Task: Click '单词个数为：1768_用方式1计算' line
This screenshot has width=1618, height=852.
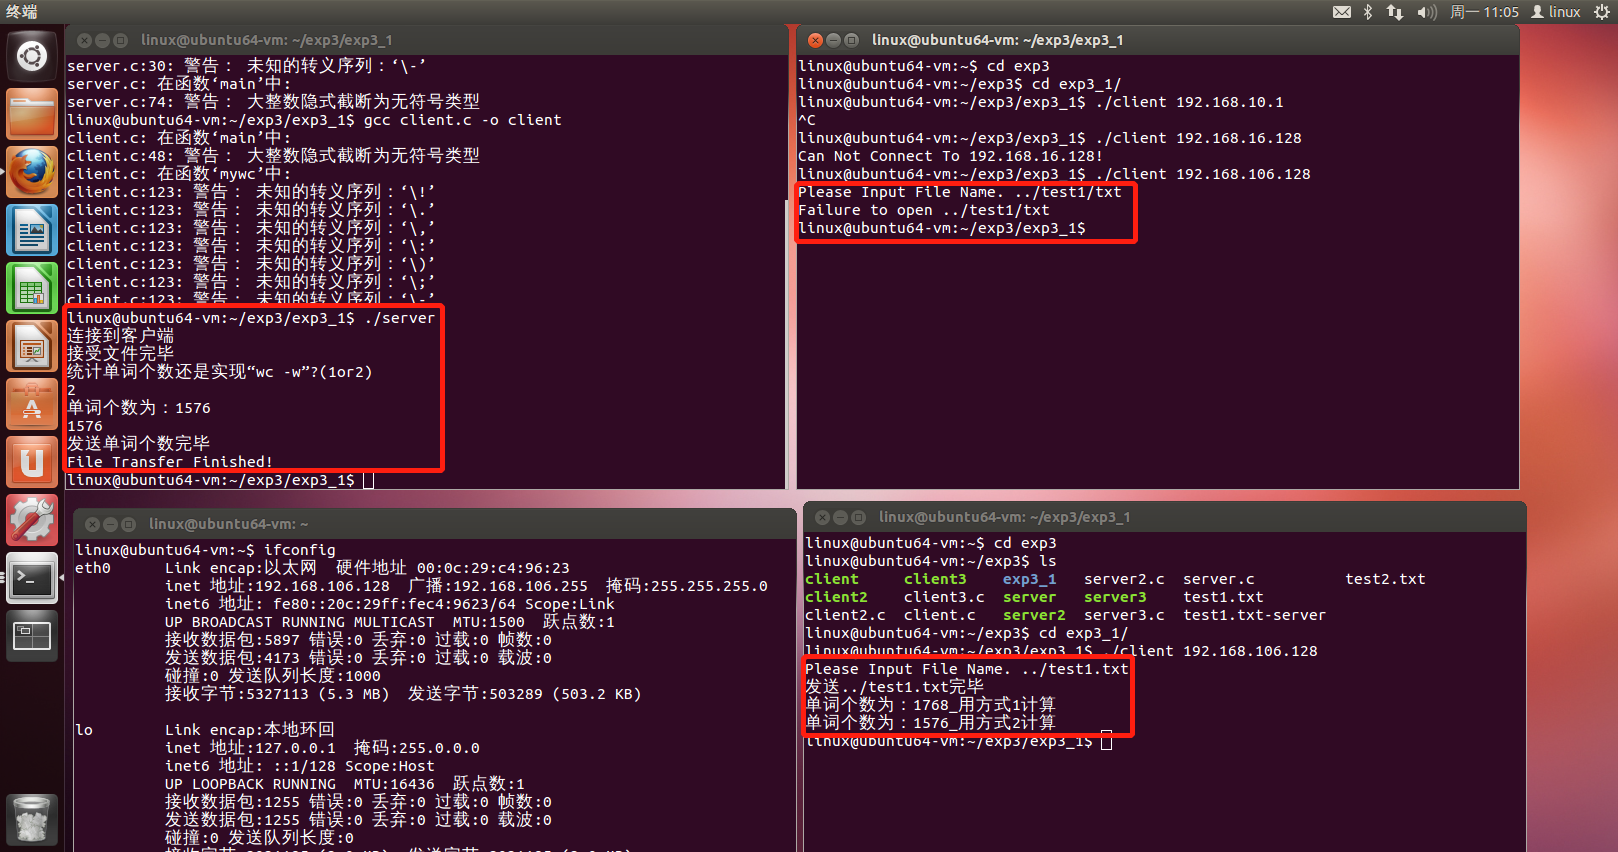Action: click(930, 705)
